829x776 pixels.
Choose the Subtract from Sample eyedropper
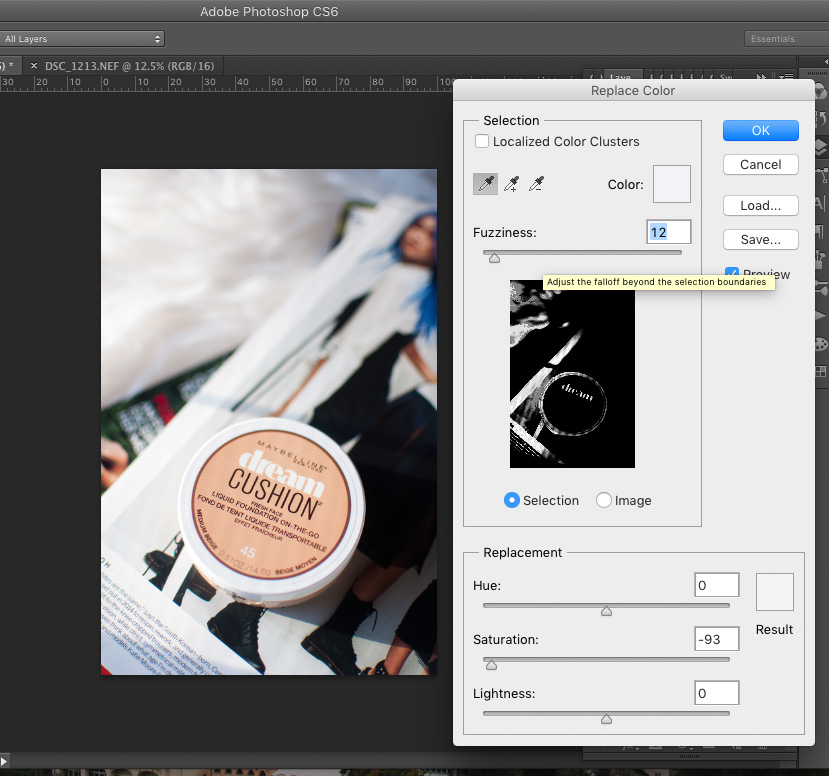click(x=536, y=184)
